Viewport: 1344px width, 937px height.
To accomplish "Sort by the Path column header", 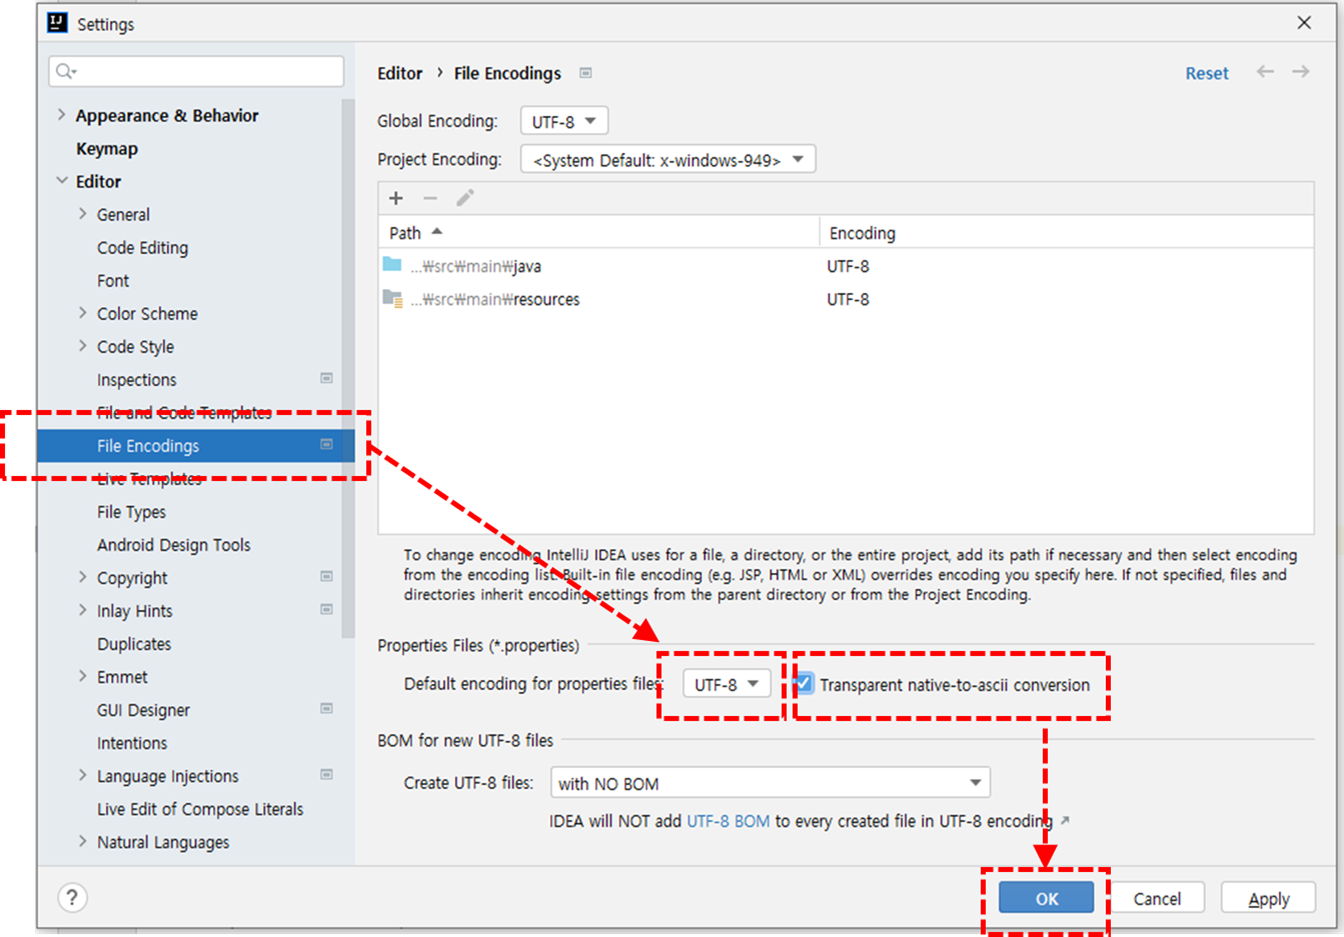I will (599, 232).
